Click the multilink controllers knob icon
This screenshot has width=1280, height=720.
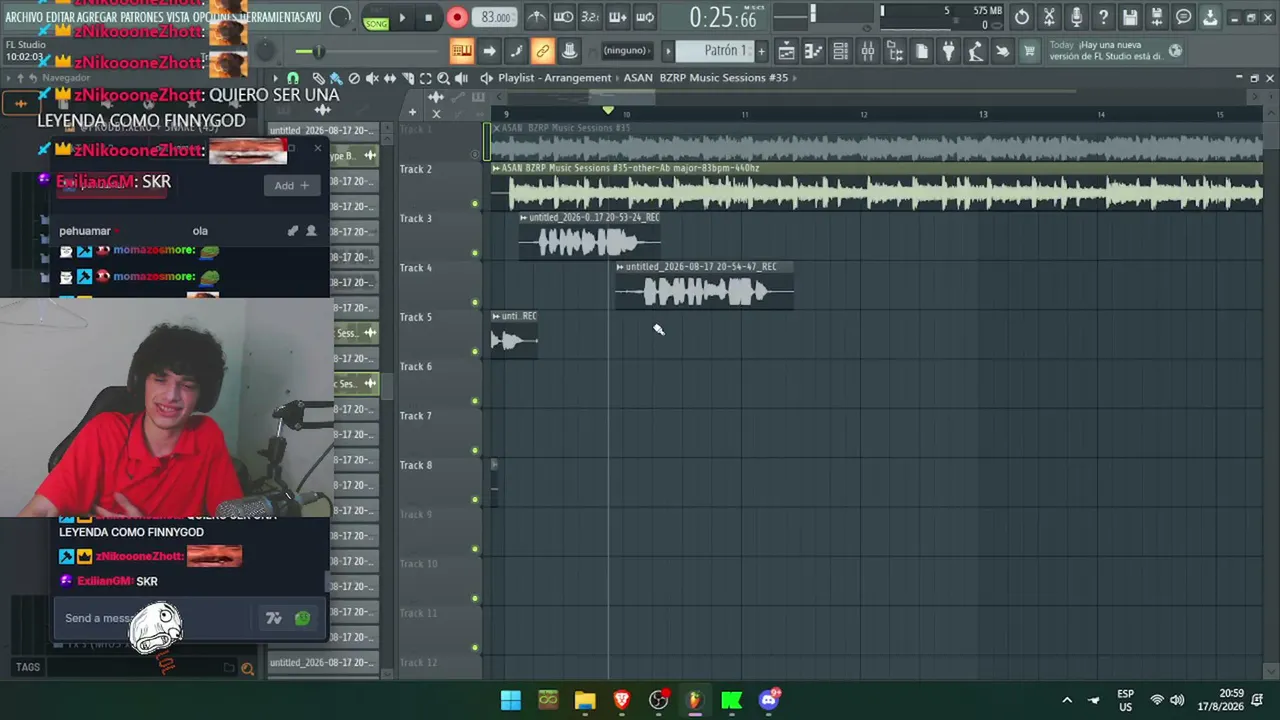point(570,51)
